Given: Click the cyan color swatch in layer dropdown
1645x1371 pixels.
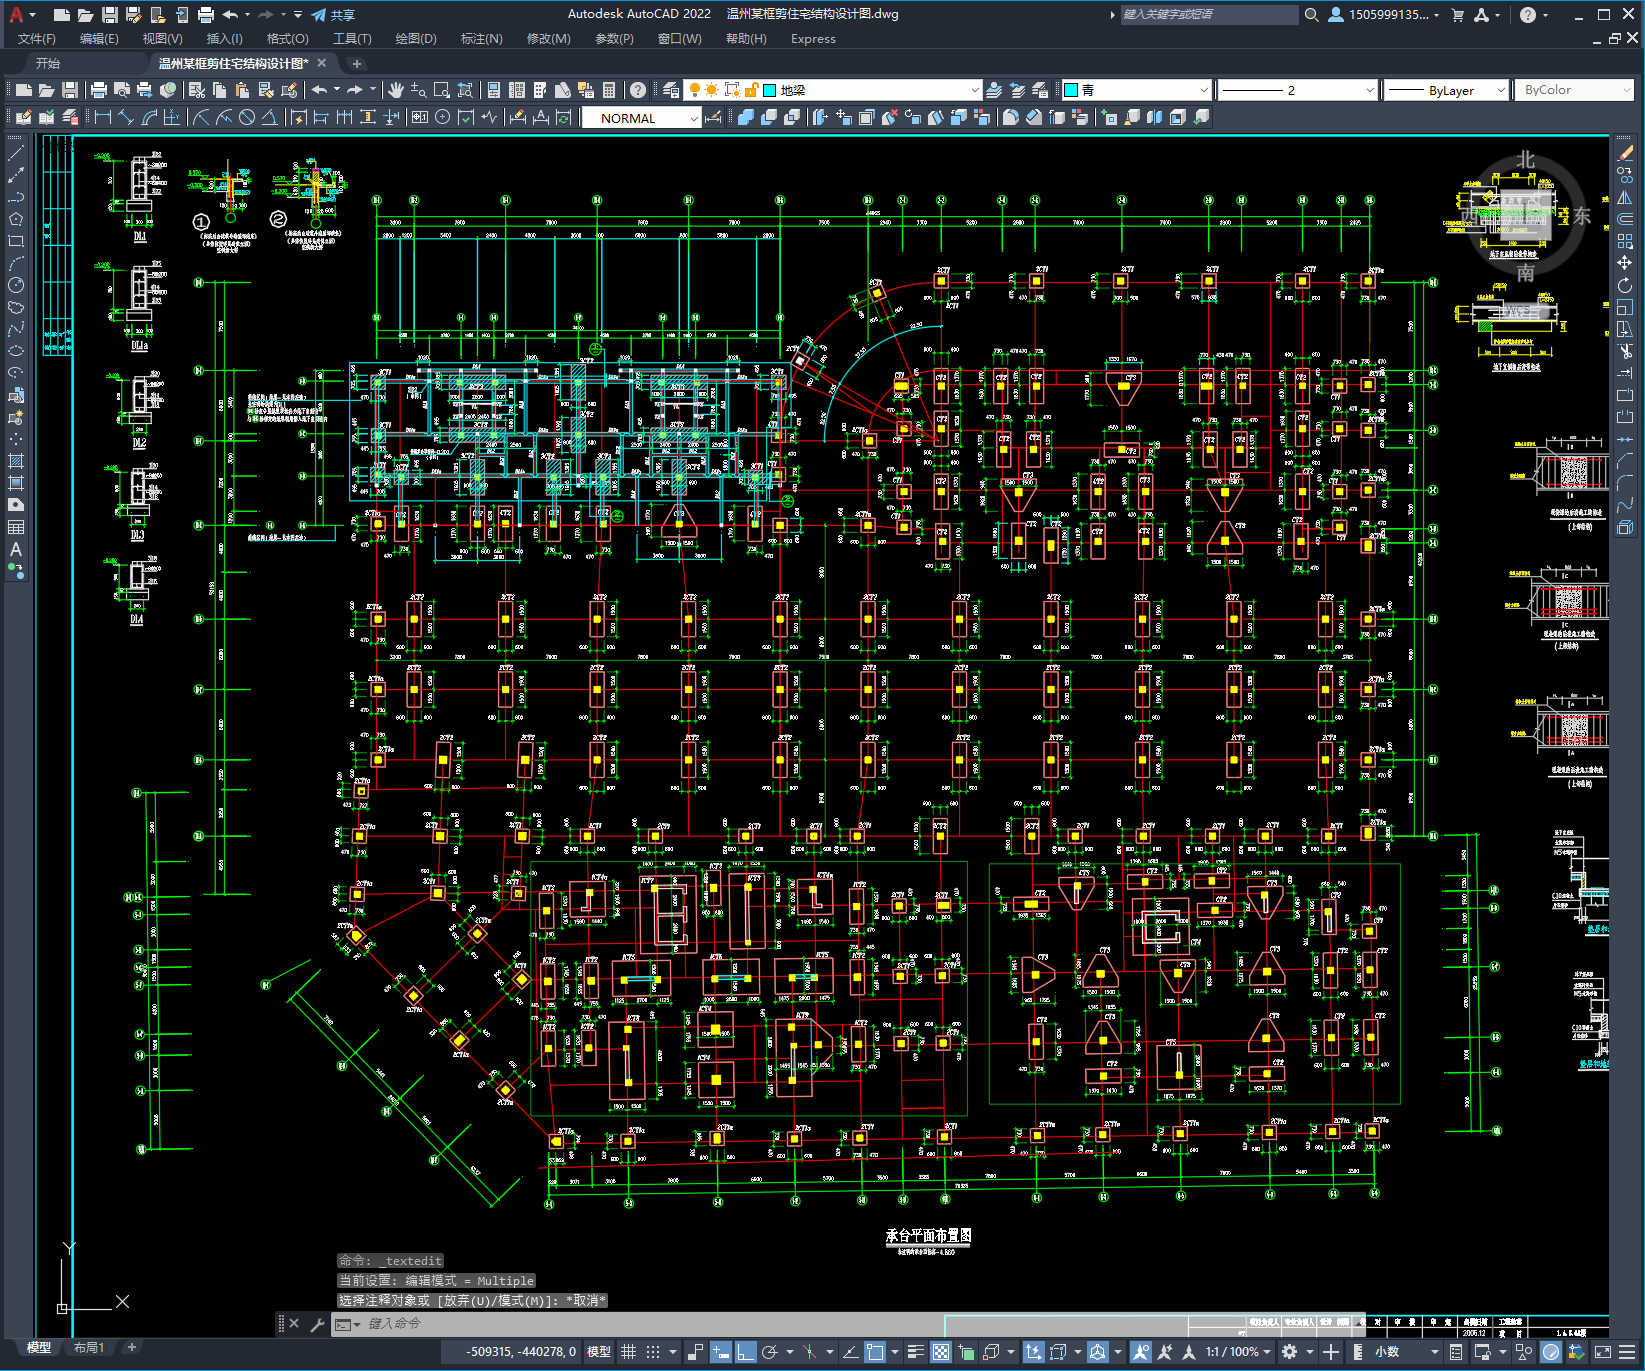Looking at the screenshot, I should click(x=770, y=90).
